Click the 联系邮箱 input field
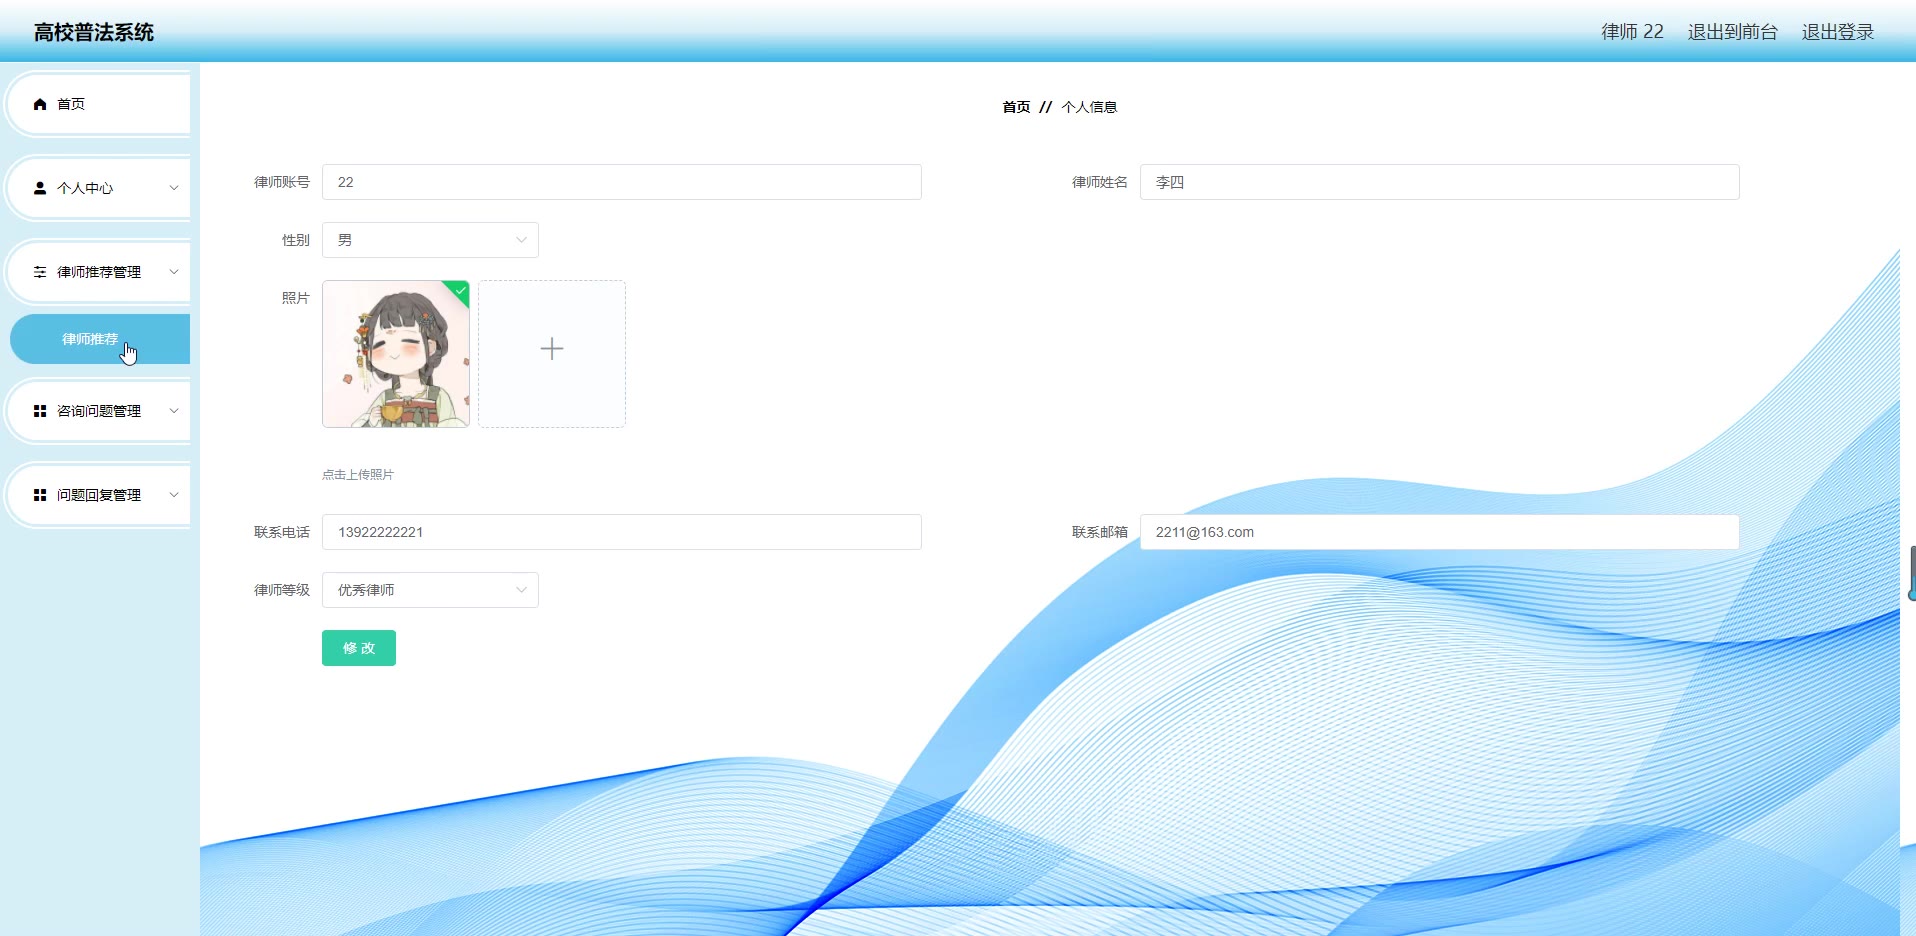 [1440, 532]
